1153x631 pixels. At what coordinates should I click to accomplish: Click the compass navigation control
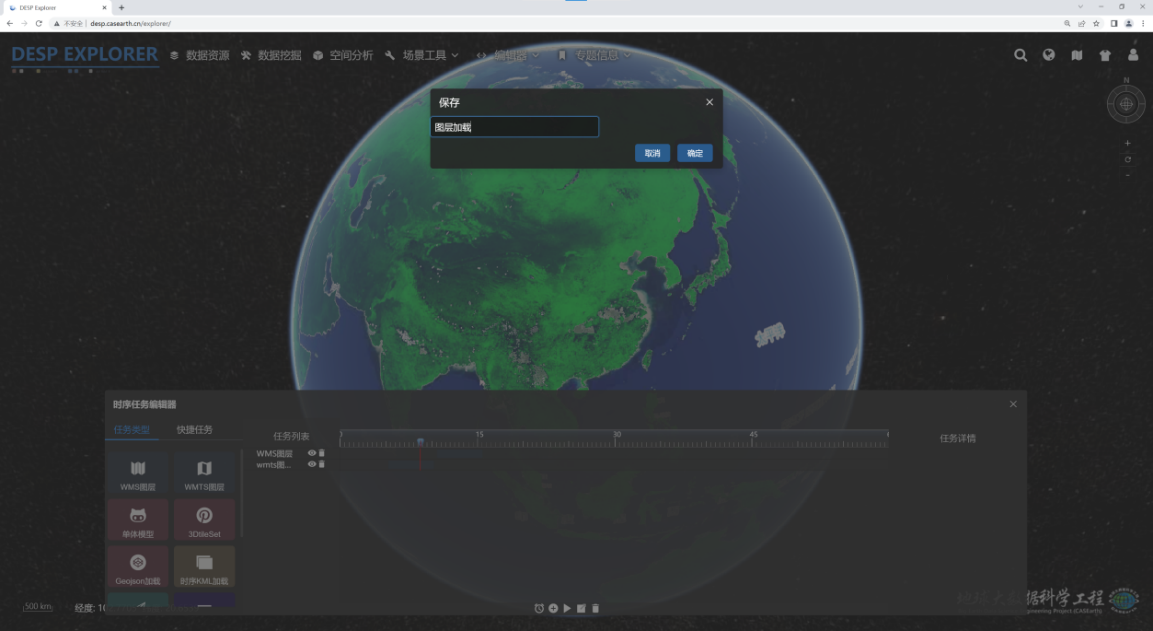tap(1126, 103)
